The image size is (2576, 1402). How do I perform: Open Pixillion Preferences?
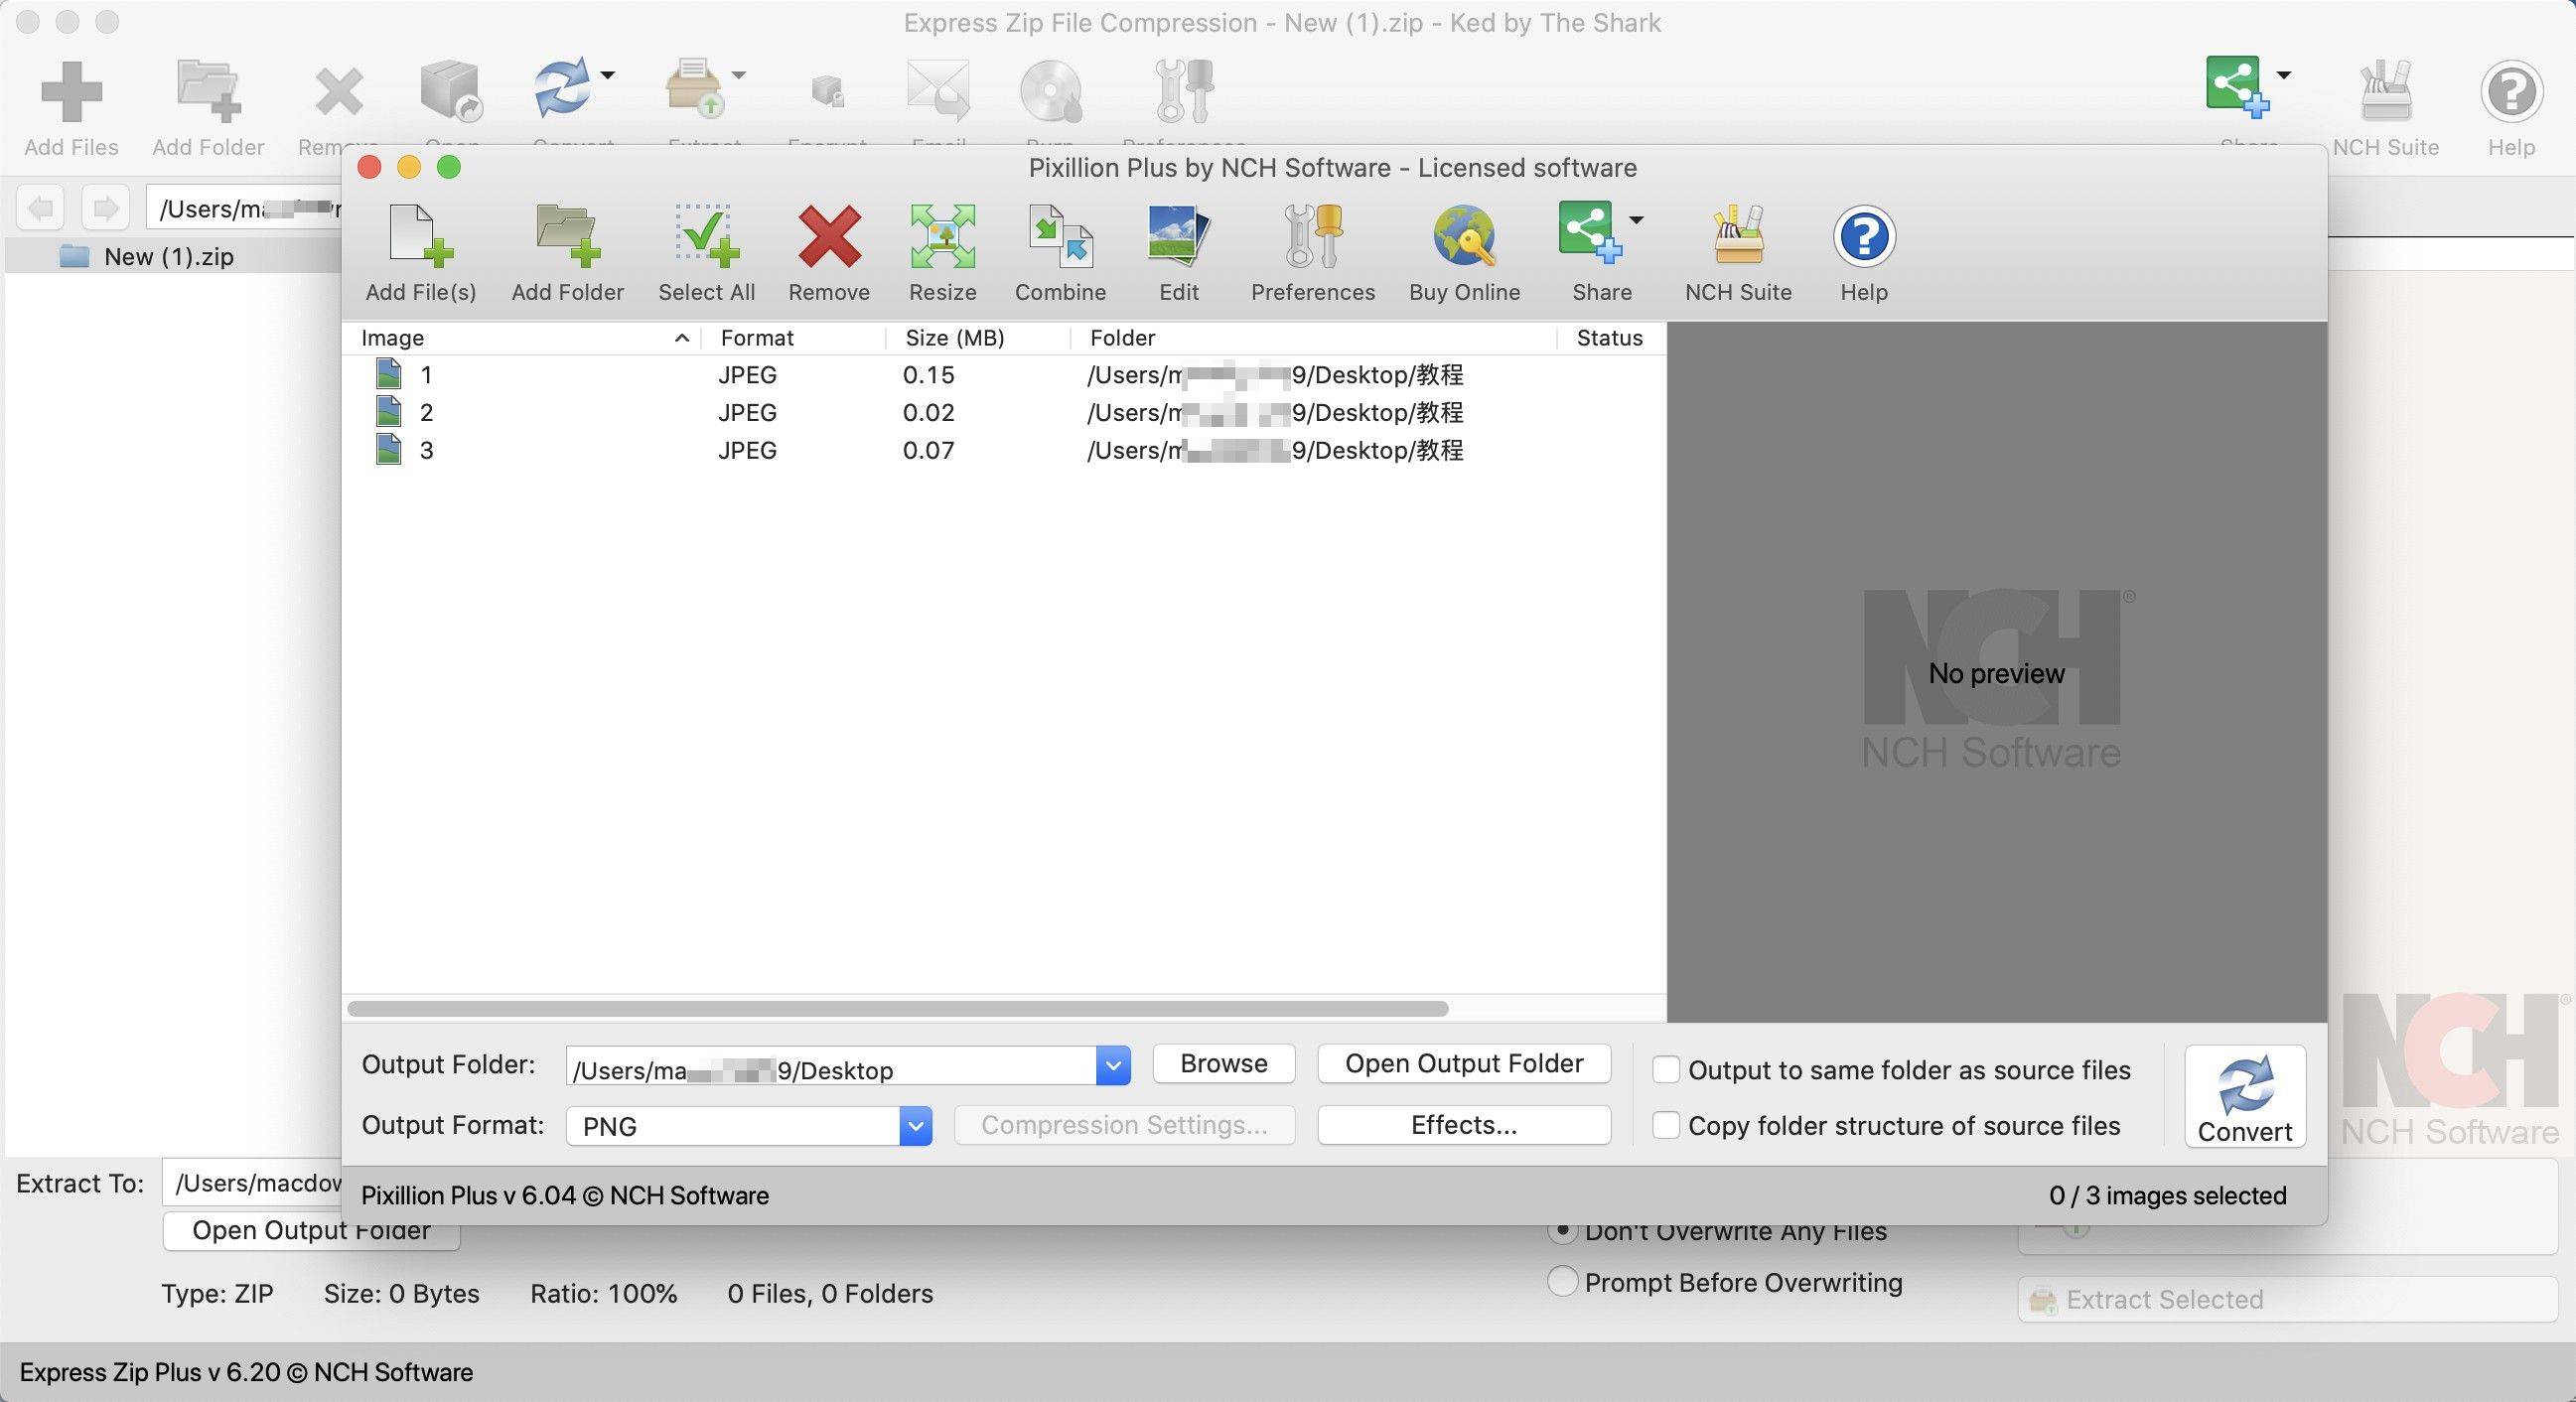(x=1312, y=237)
